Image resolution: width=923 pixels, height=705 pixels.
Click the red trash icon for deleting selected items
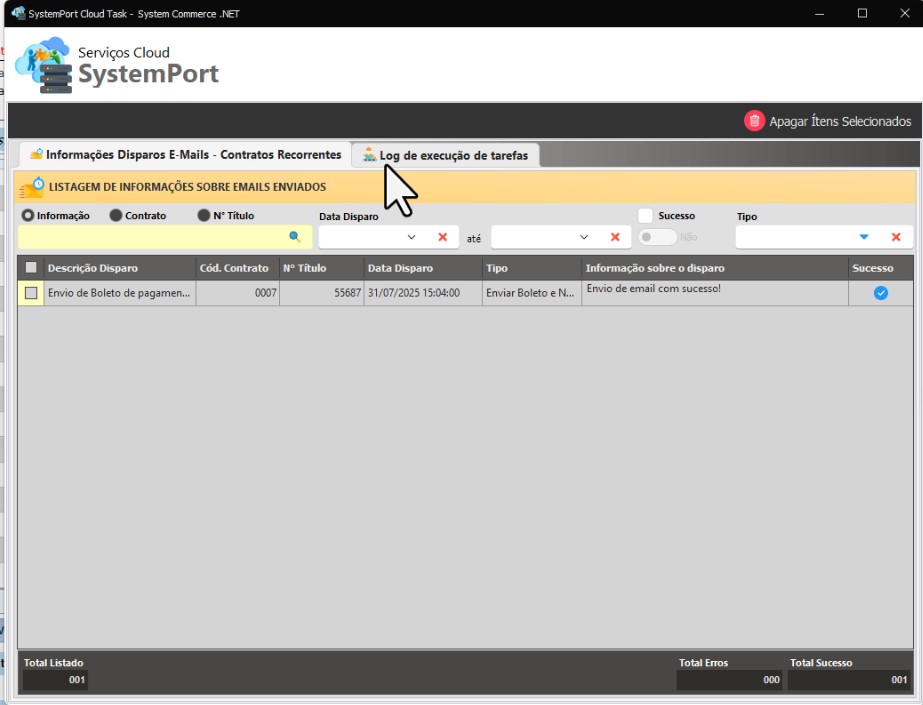754,121
